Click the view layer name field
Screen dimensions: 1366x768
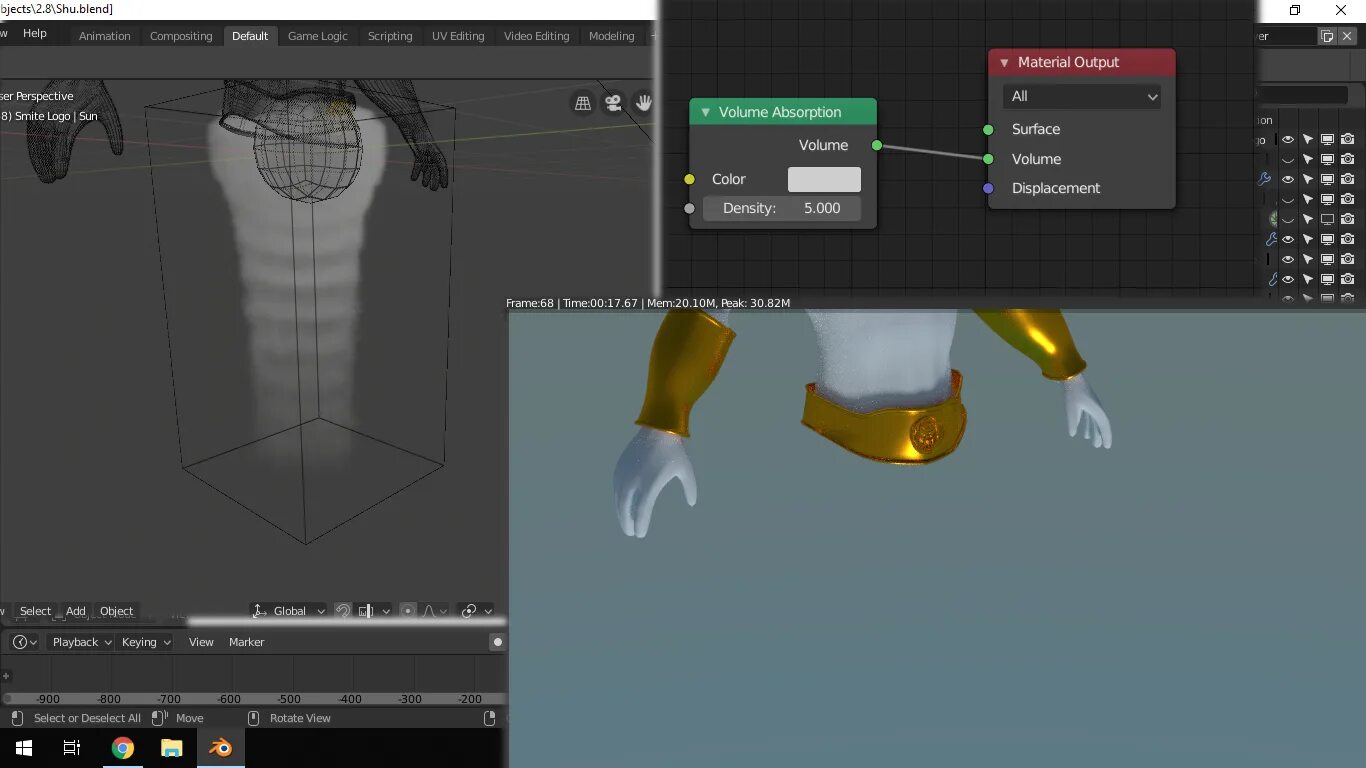(x=1286, y=36)
